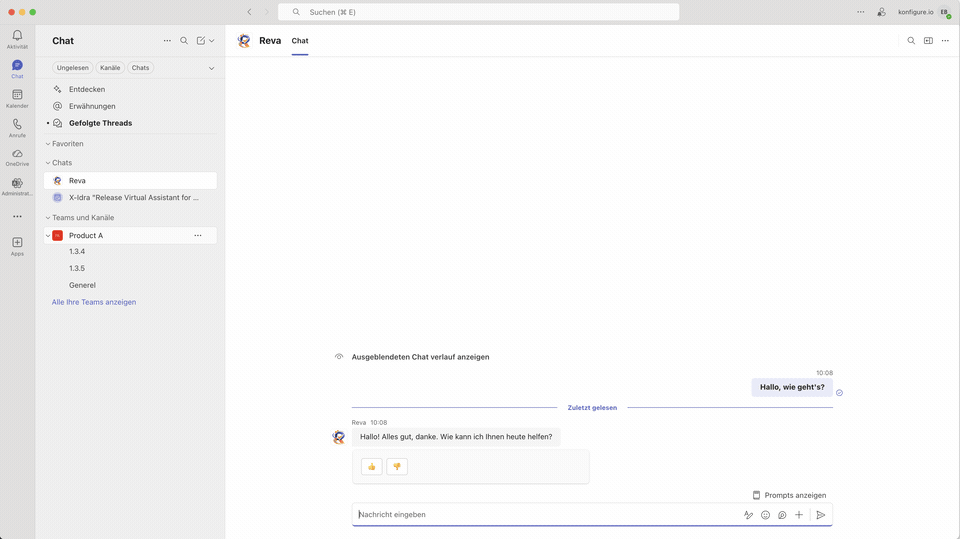Click Alle Ihre Teams anzeigen link
The width and height of the screenshot is (960, 539).
(94, 302)
